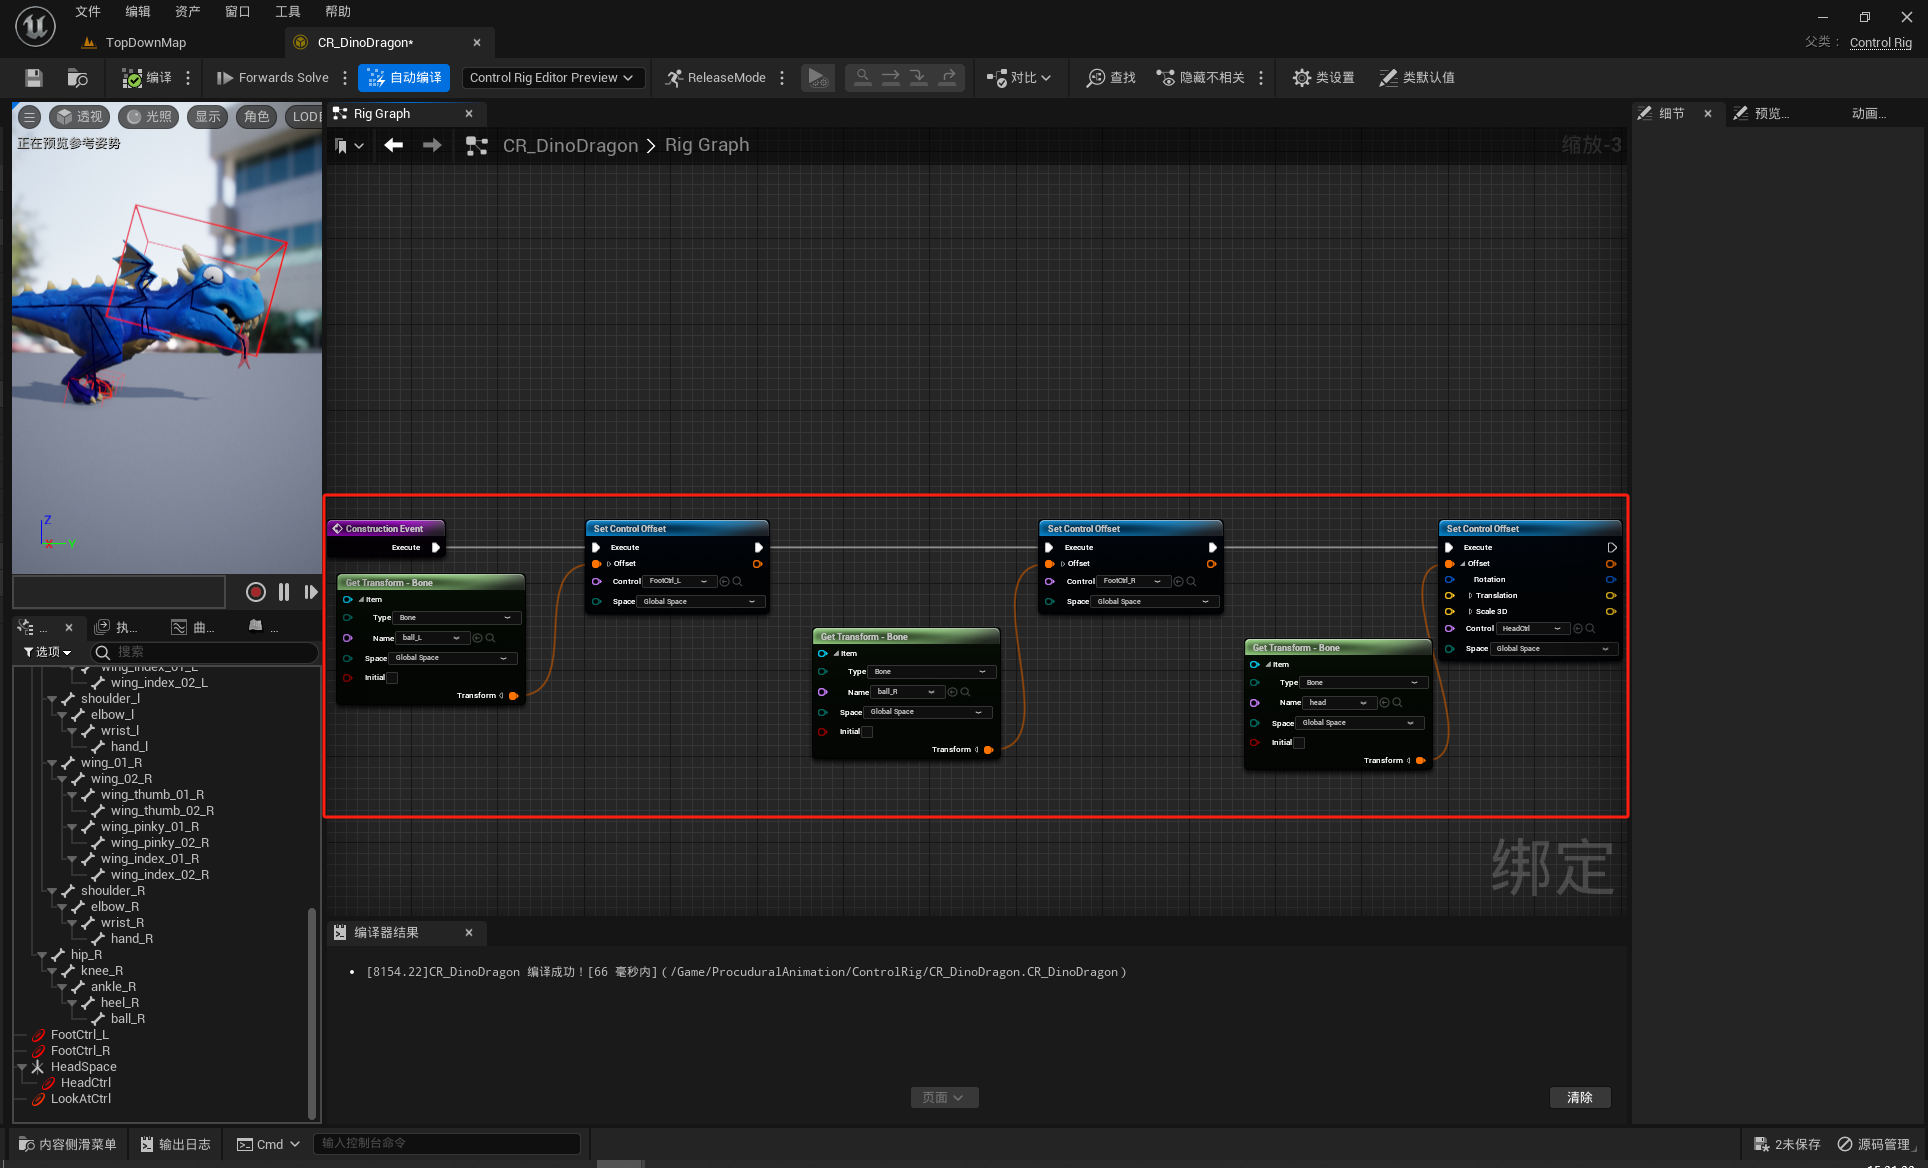Select the HeadCtrl control in hierarchy
This screenshot has height=1168, width=1928.
pyautogui.click(x=85, y=1083)
